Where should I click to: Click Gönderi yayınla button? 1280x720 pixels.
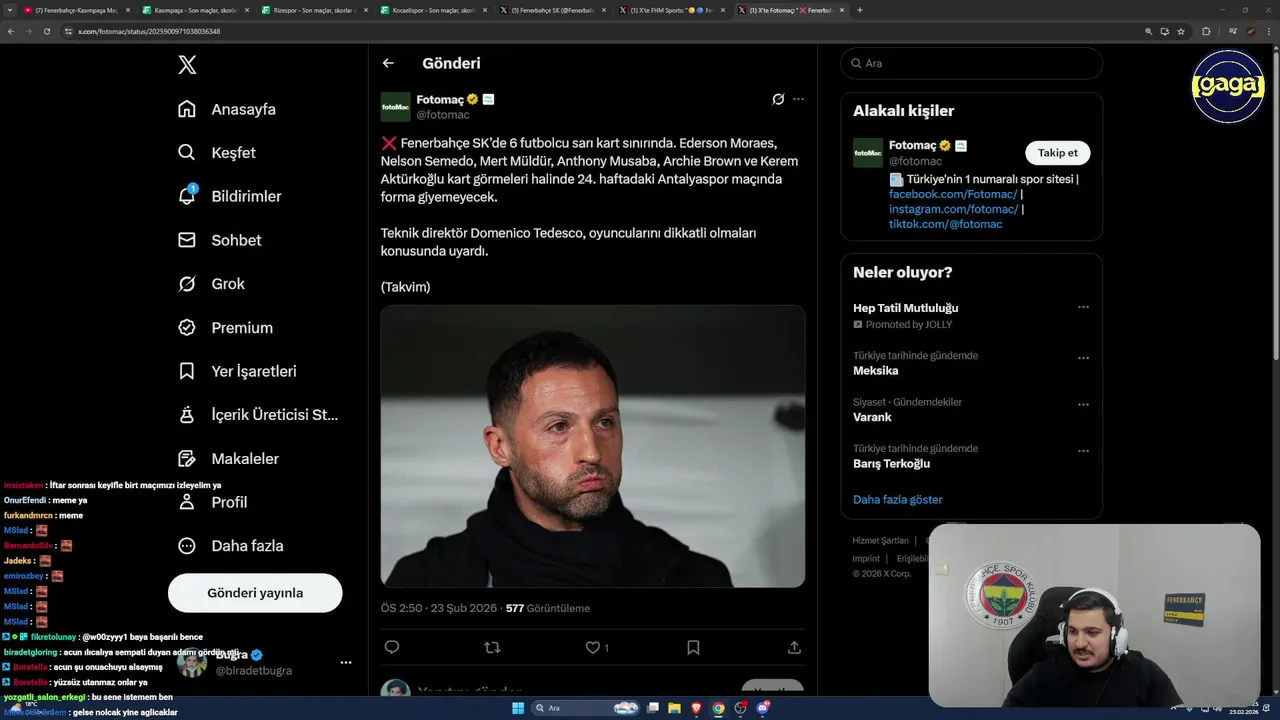[255, 593]
